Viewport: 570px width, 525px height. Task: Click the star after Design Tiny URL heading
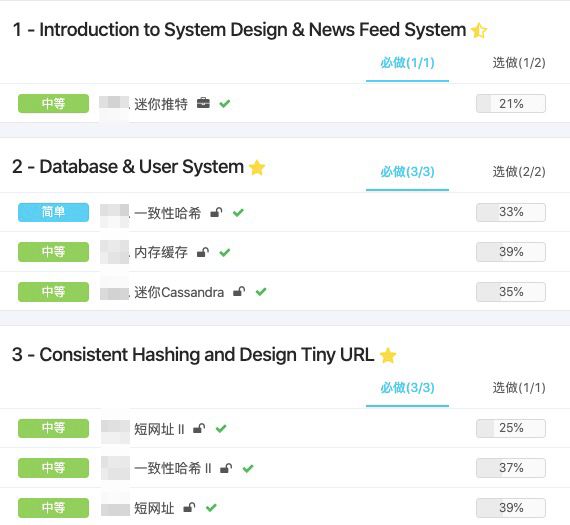(388, 355)
